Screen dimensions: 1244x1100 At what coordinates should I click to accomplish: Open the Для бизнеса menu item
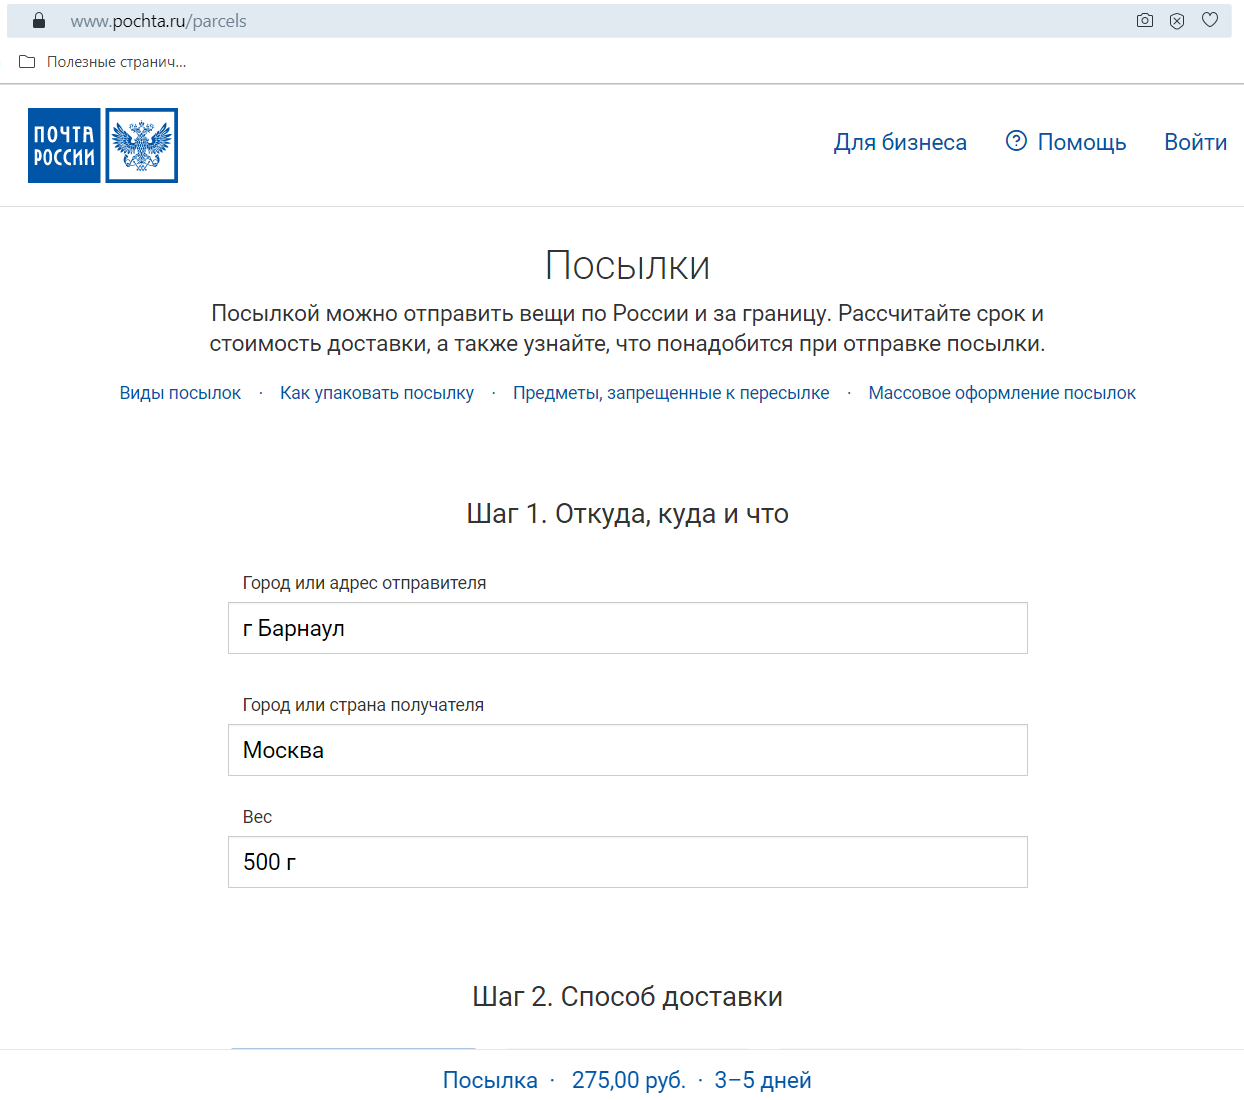[x=900, y=143]
